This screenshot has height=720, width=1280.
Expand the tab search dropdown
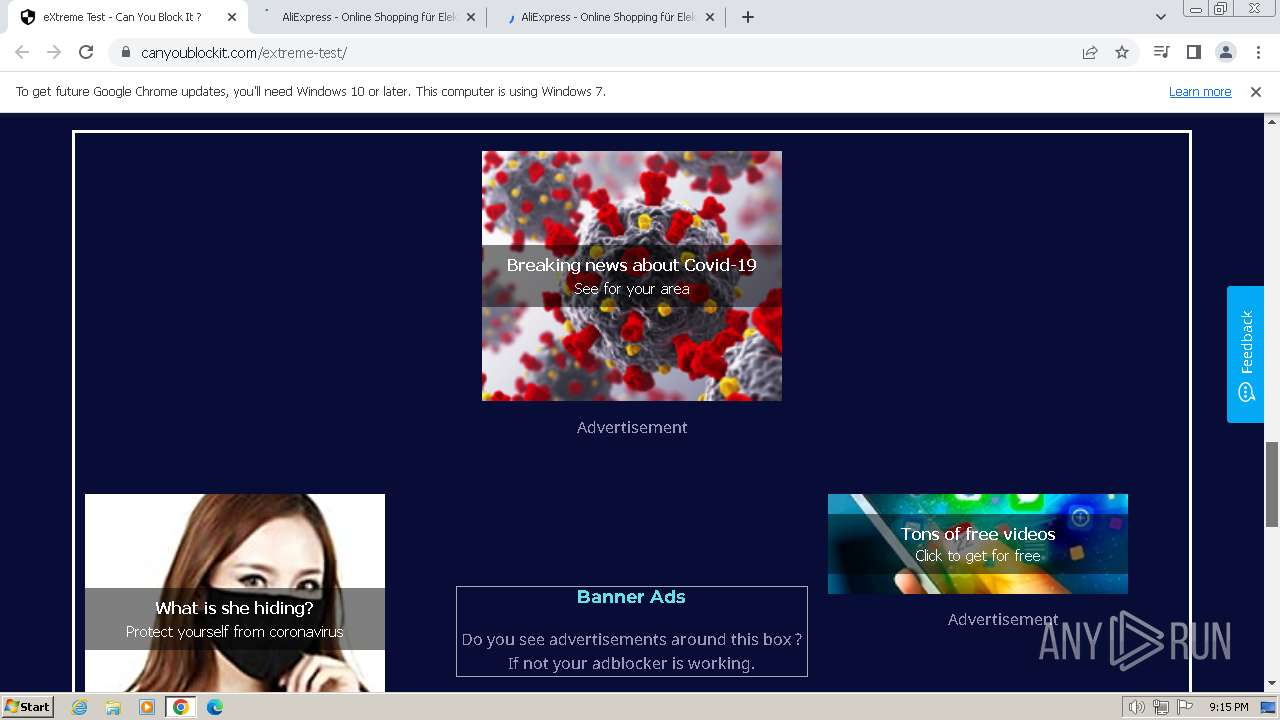tap(1160, 17)
